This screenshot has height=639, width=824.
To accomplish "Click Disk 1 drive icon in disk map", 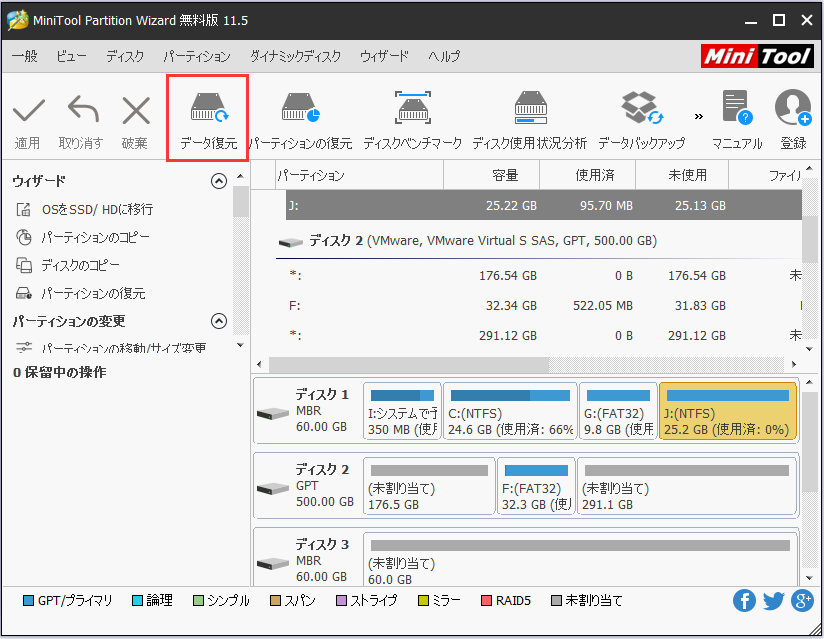I will click(x=273, y=414).
